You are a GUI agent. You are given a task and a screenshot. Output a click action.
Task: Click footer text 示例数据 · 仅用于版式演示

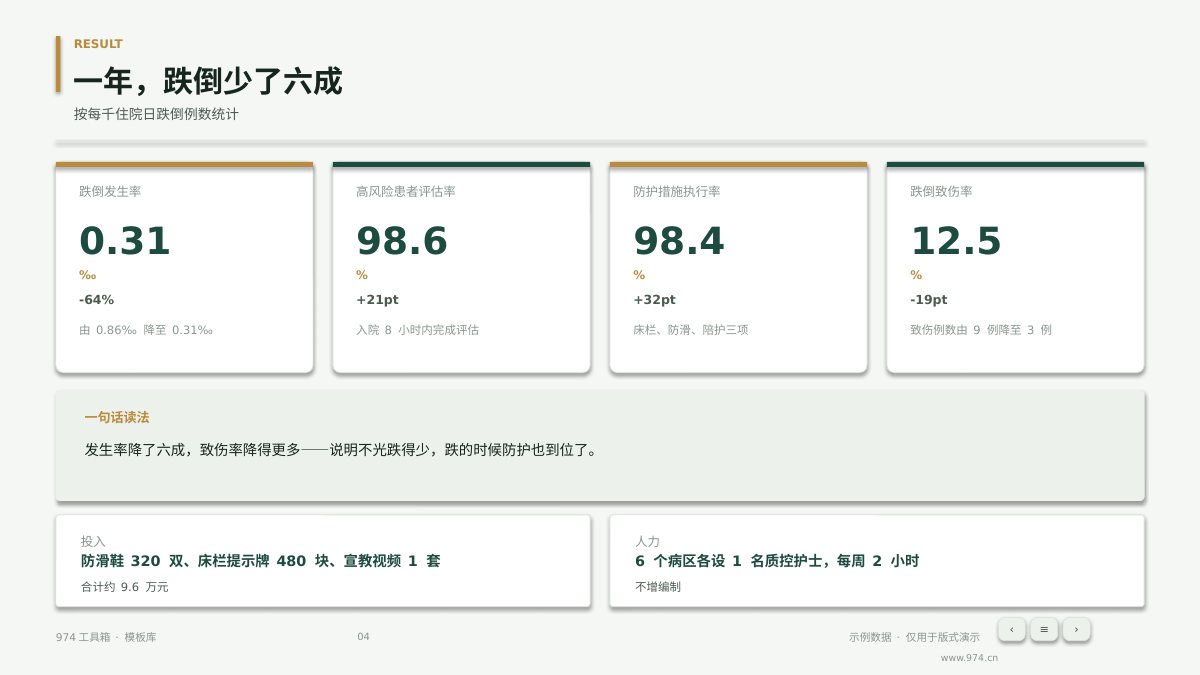tap(914, 637)
